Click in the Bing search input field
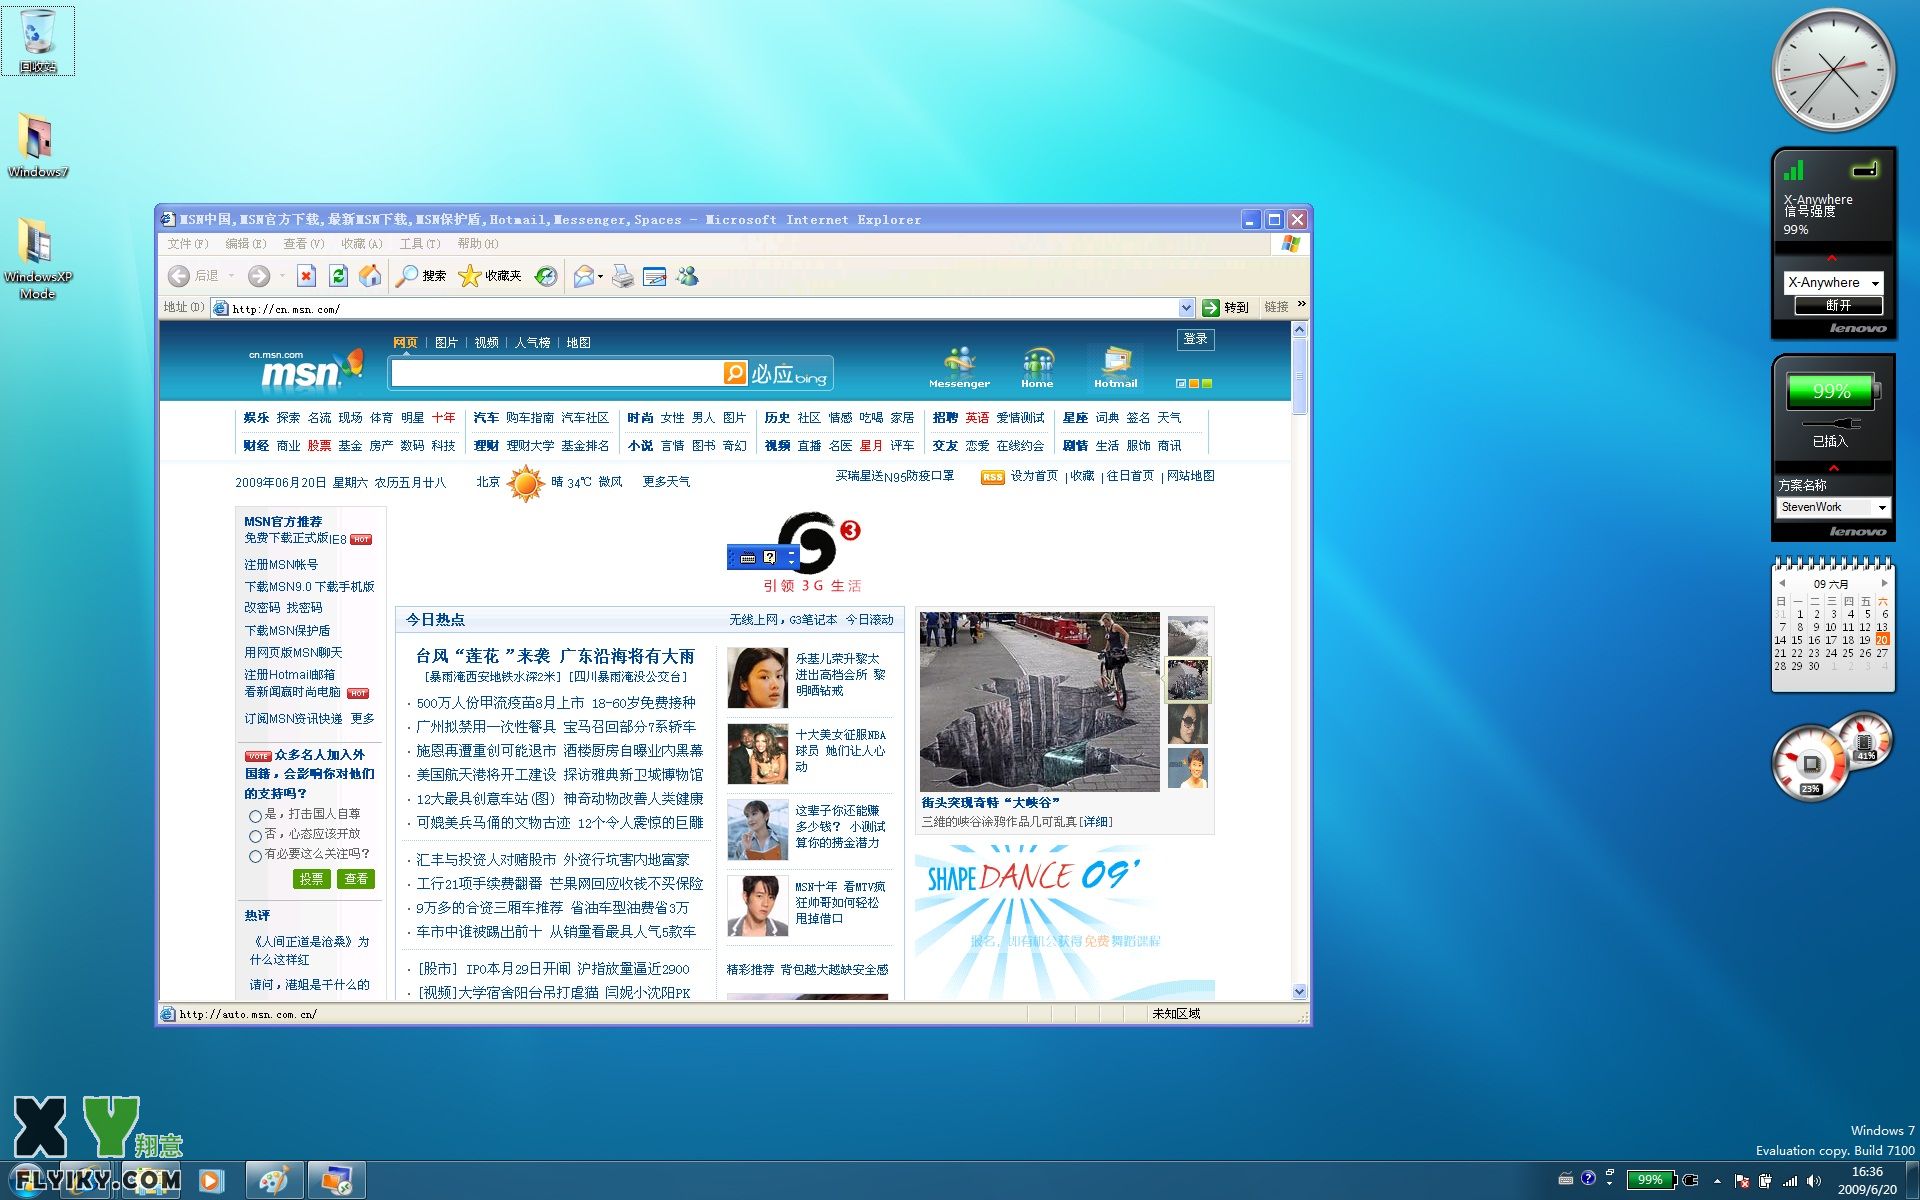The image size is (1920, 1200). (x=557, y=373)
